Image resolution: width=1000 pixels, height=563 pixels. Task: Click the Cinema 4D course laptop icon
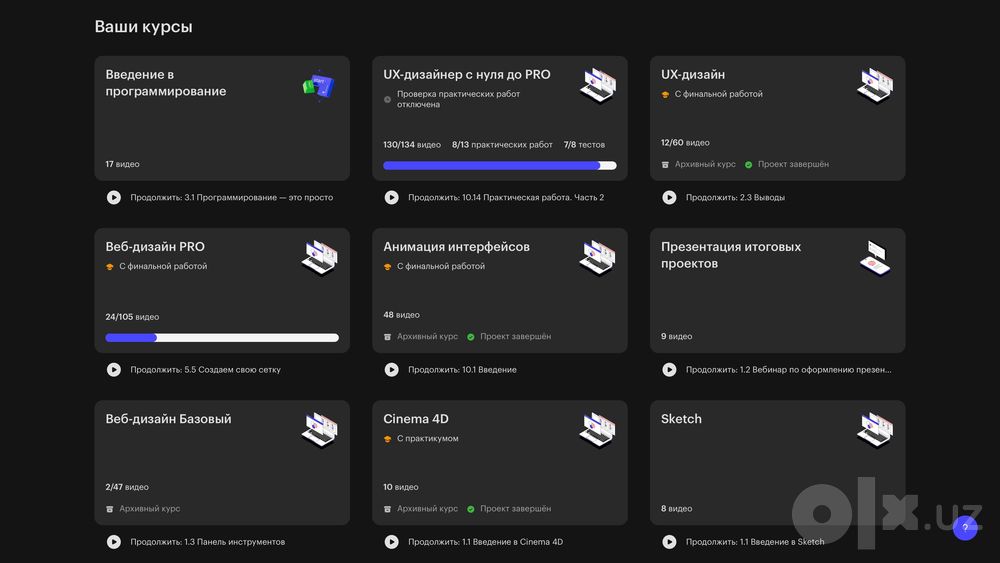click(x=598, y=430)
